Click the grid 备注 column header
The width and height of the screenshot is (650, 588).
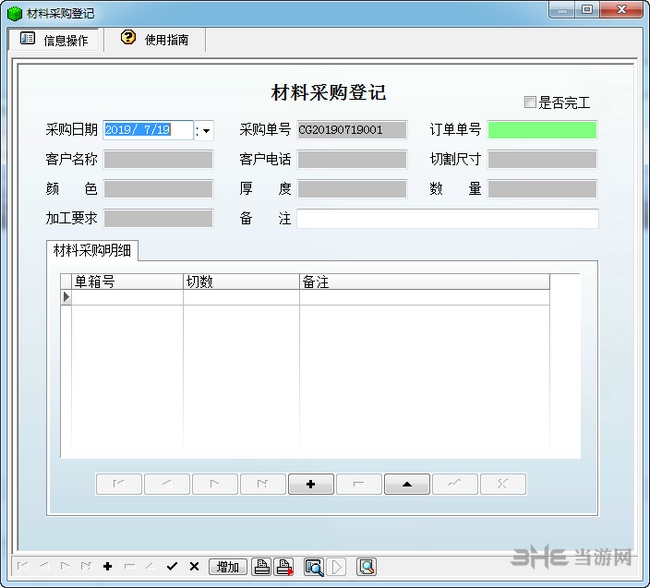coord(424,282)
